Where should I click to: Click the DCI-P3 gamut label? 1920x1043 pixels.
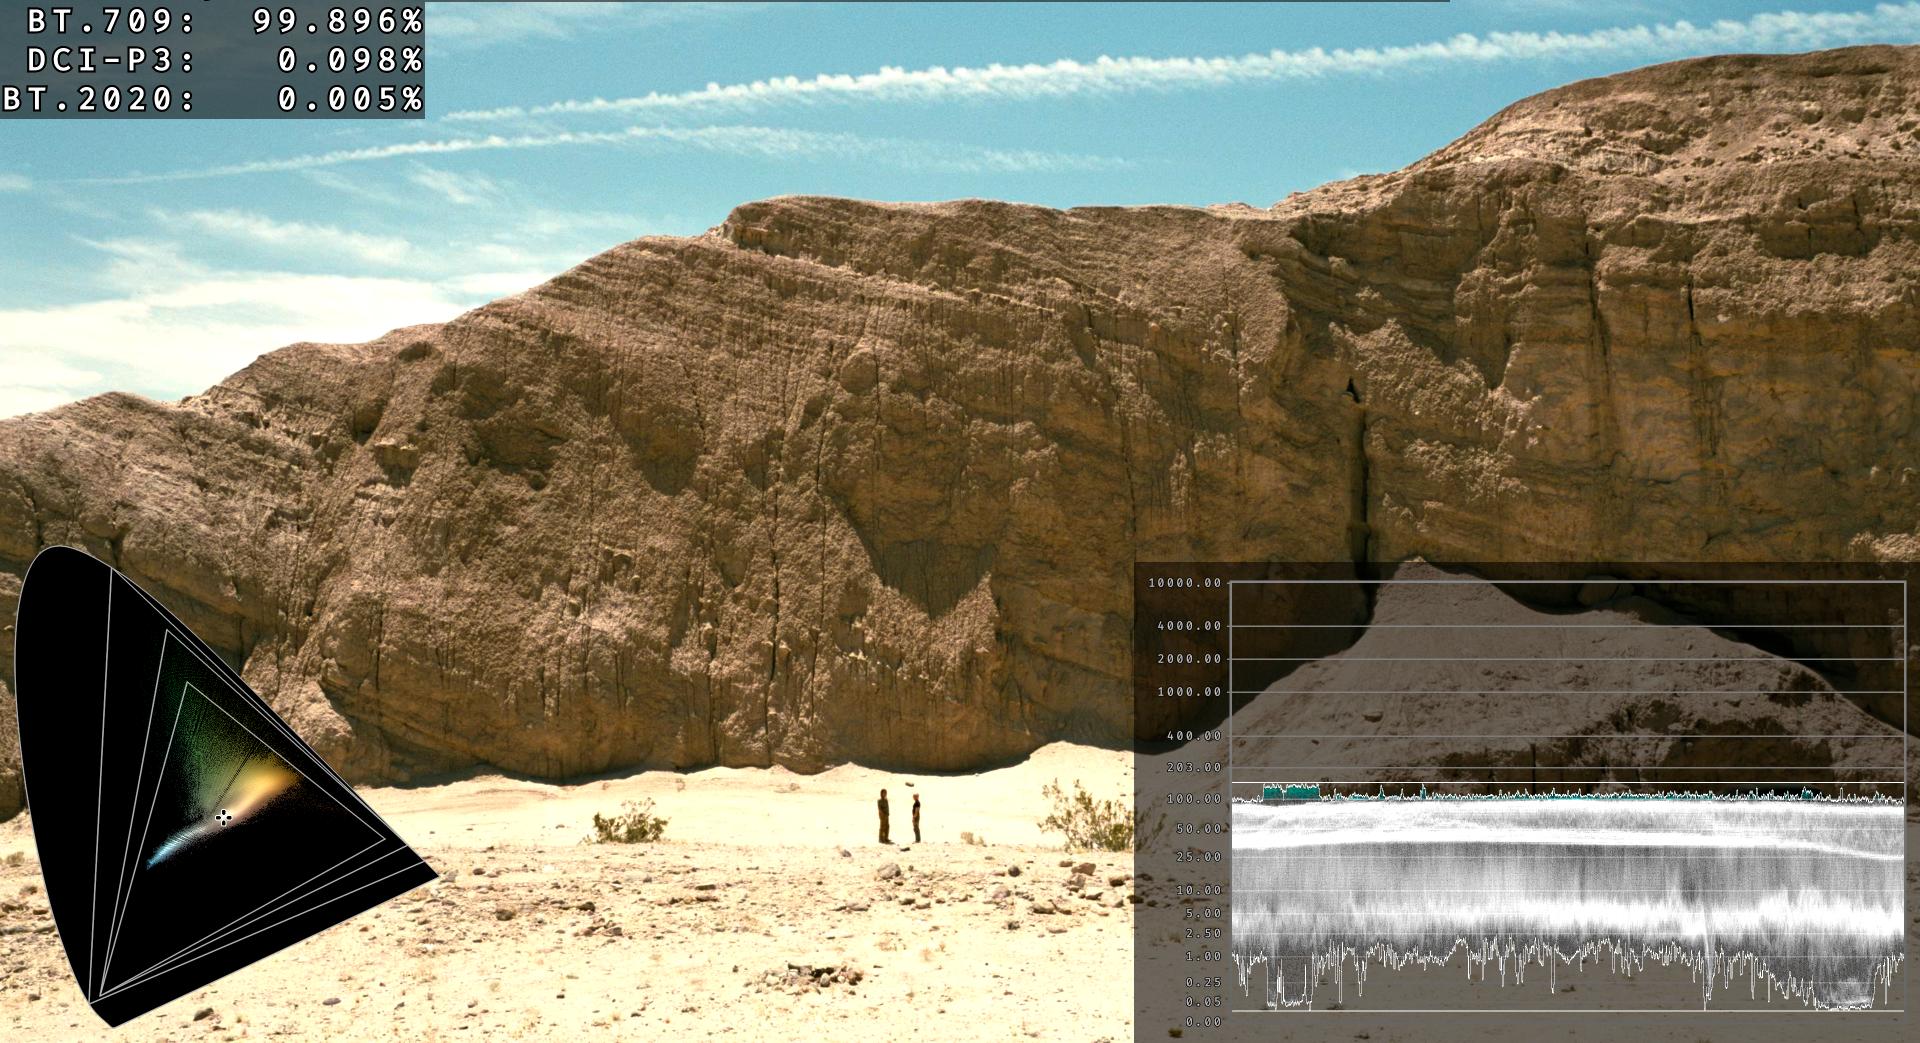(x=110, y=60)
